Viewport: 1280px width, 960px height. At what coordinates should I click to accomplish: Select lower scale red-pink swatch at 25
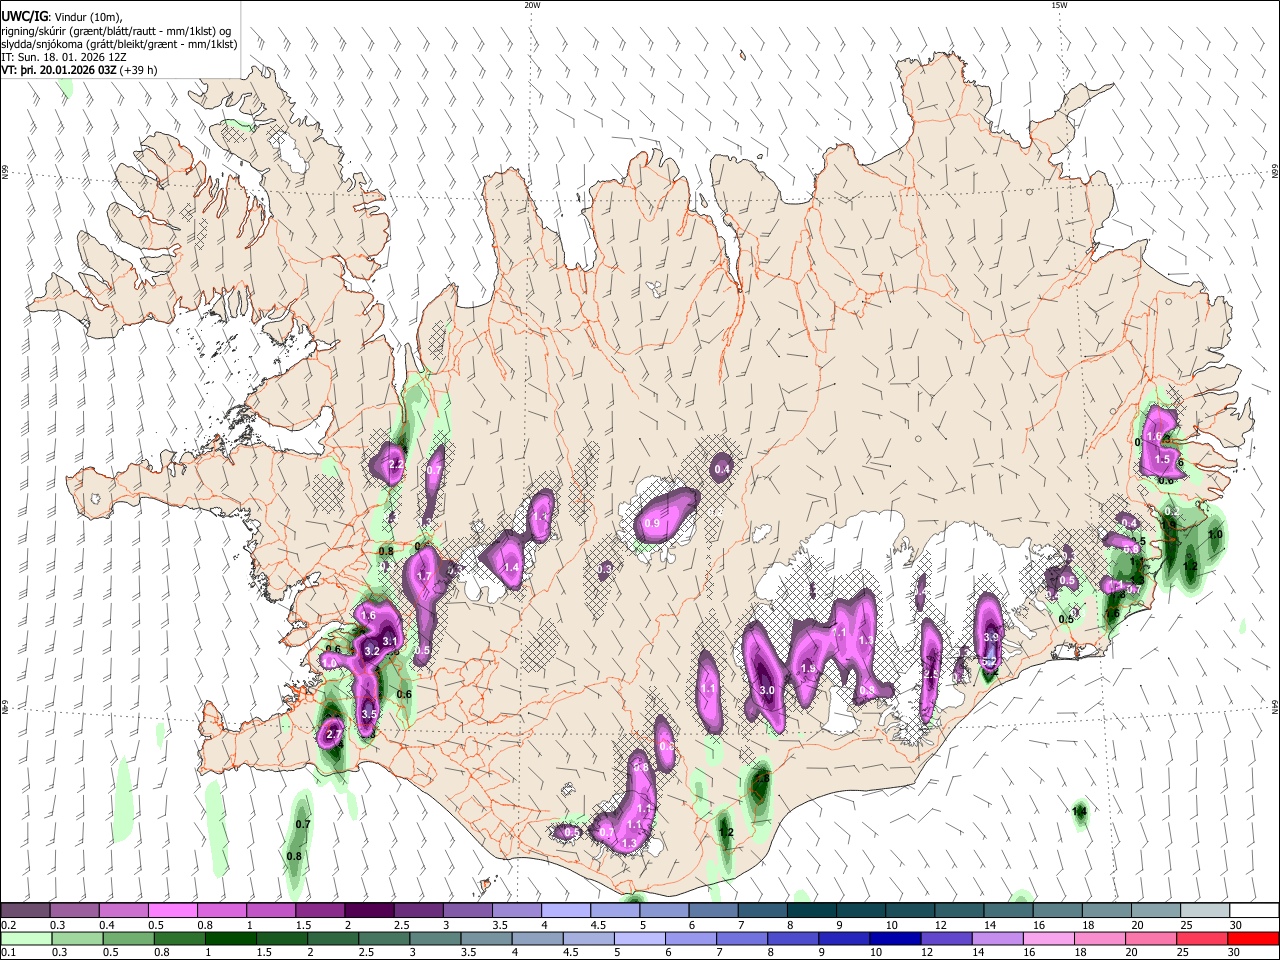click(x=1203, y=938)
